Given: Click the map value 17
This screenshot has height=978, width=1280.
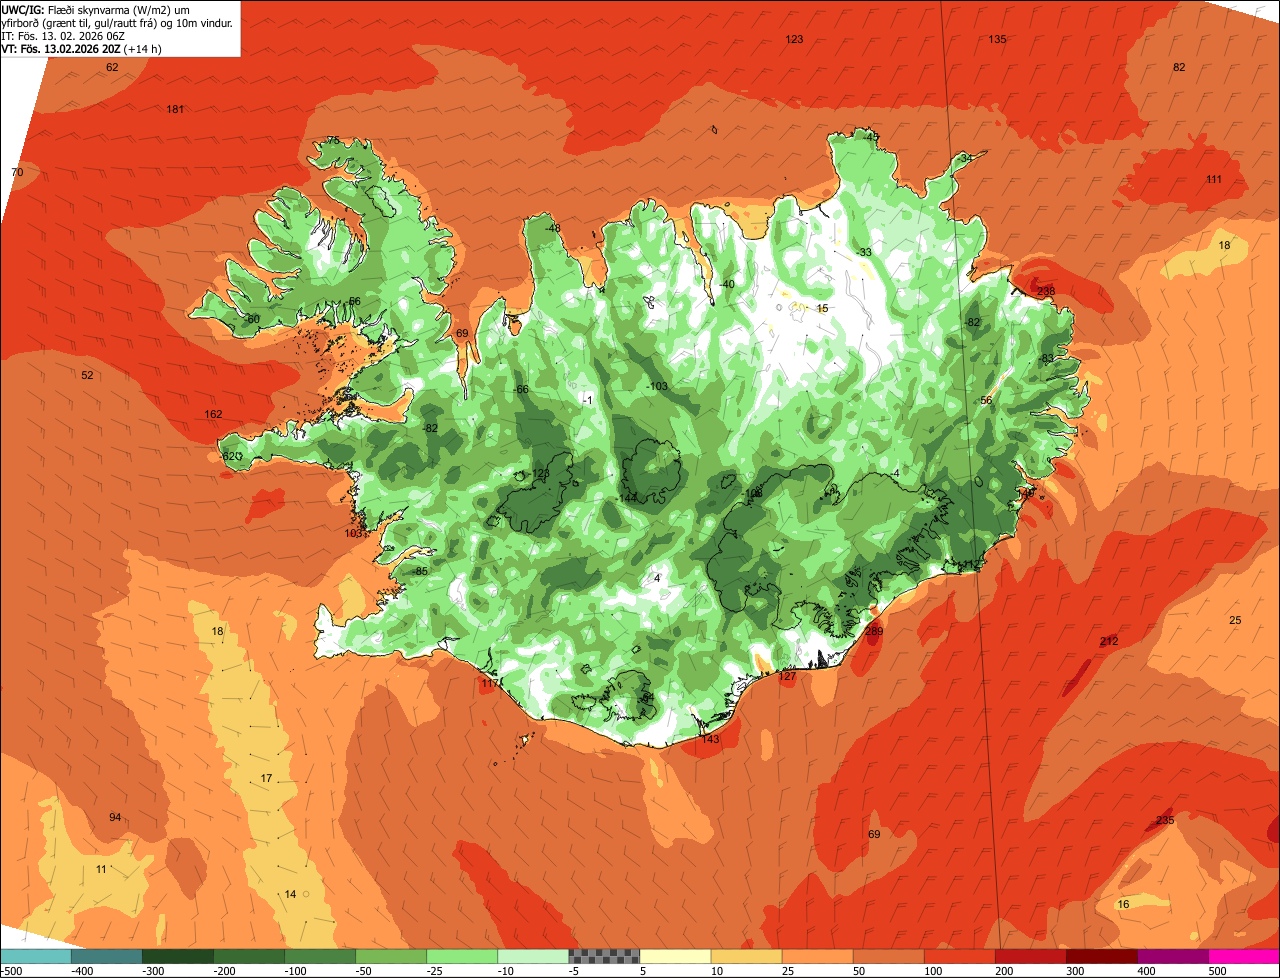Looking at the screenshot, I should pos(266,778).
